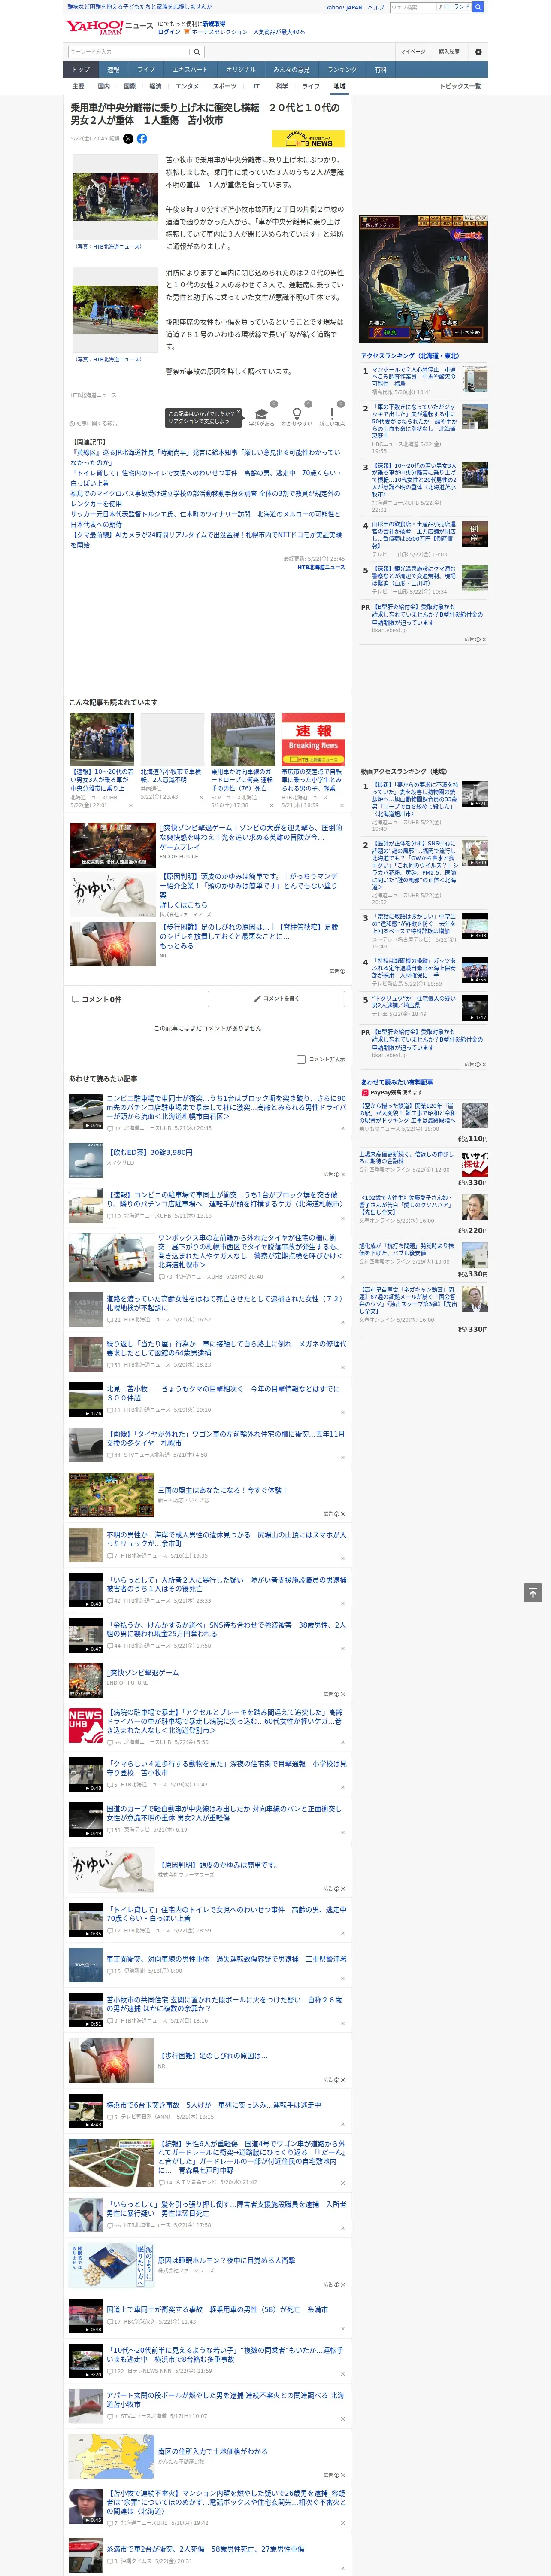The image size is (551, 2576).
Task: Open 購入履歴
Action: tap(449, 52)
